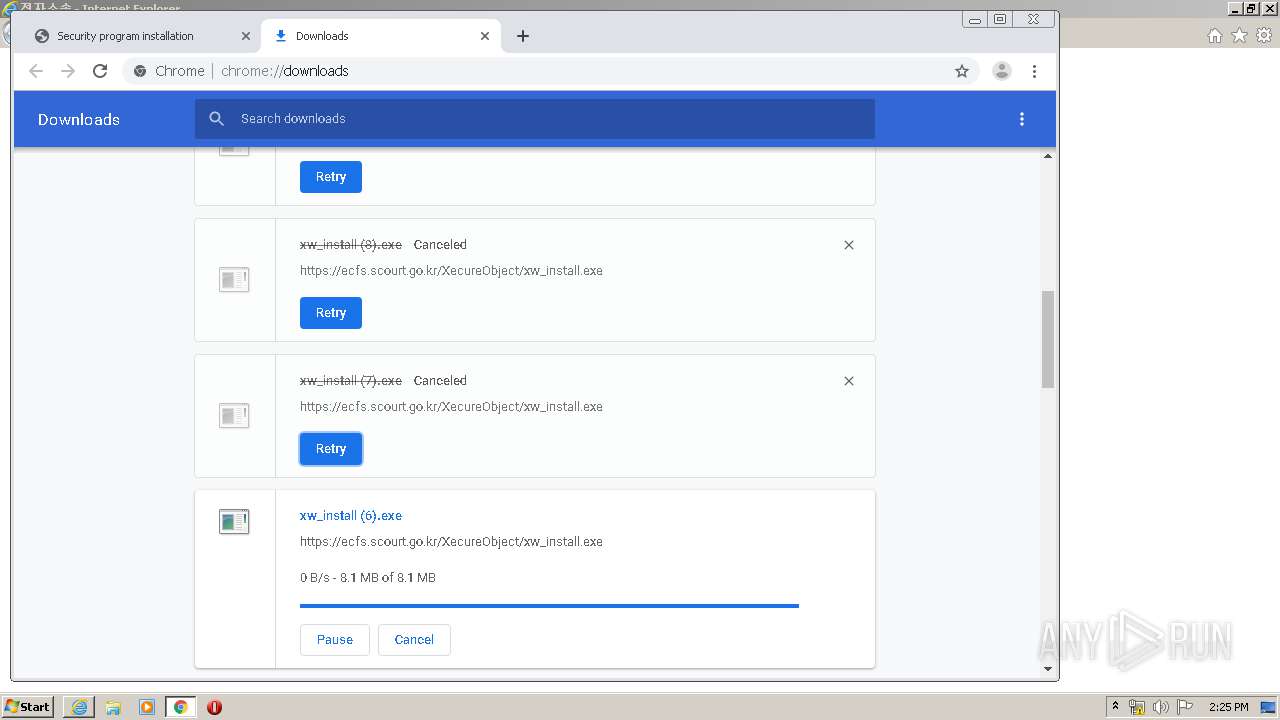The image size is (1280, 720).
Task: Retry the xw_install (8).exe download
Action: pos(331,313)
